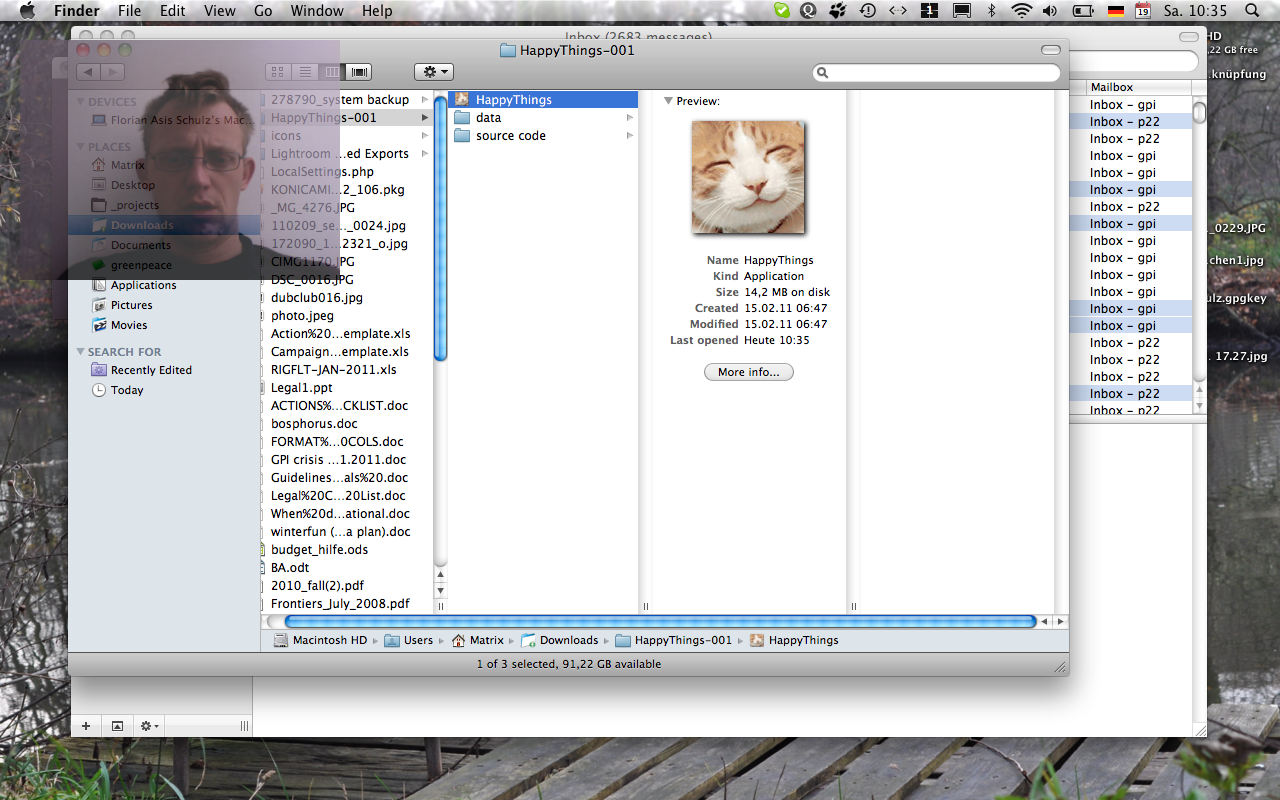Viewport: 1280px width, 800px height.
Task: Click the Time Machine menu bar icon
Action: tap(868, 11)
